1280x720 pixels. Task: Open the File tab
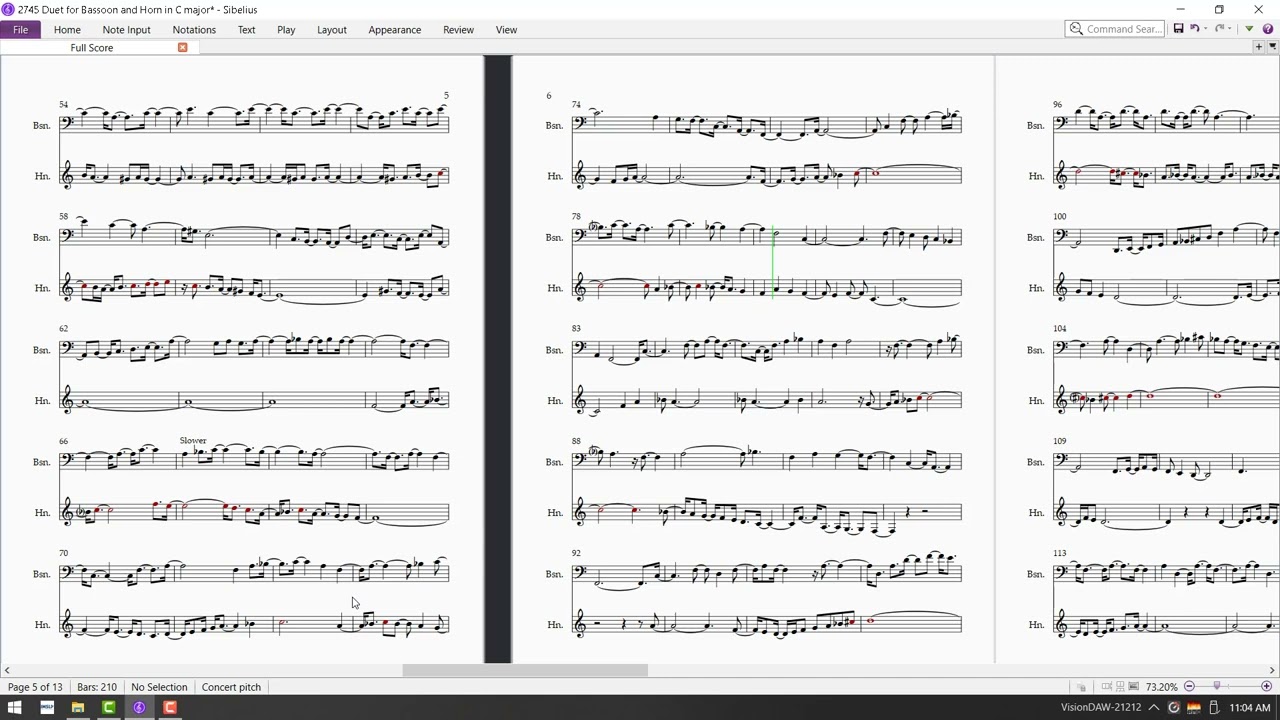tap(20, 30)
